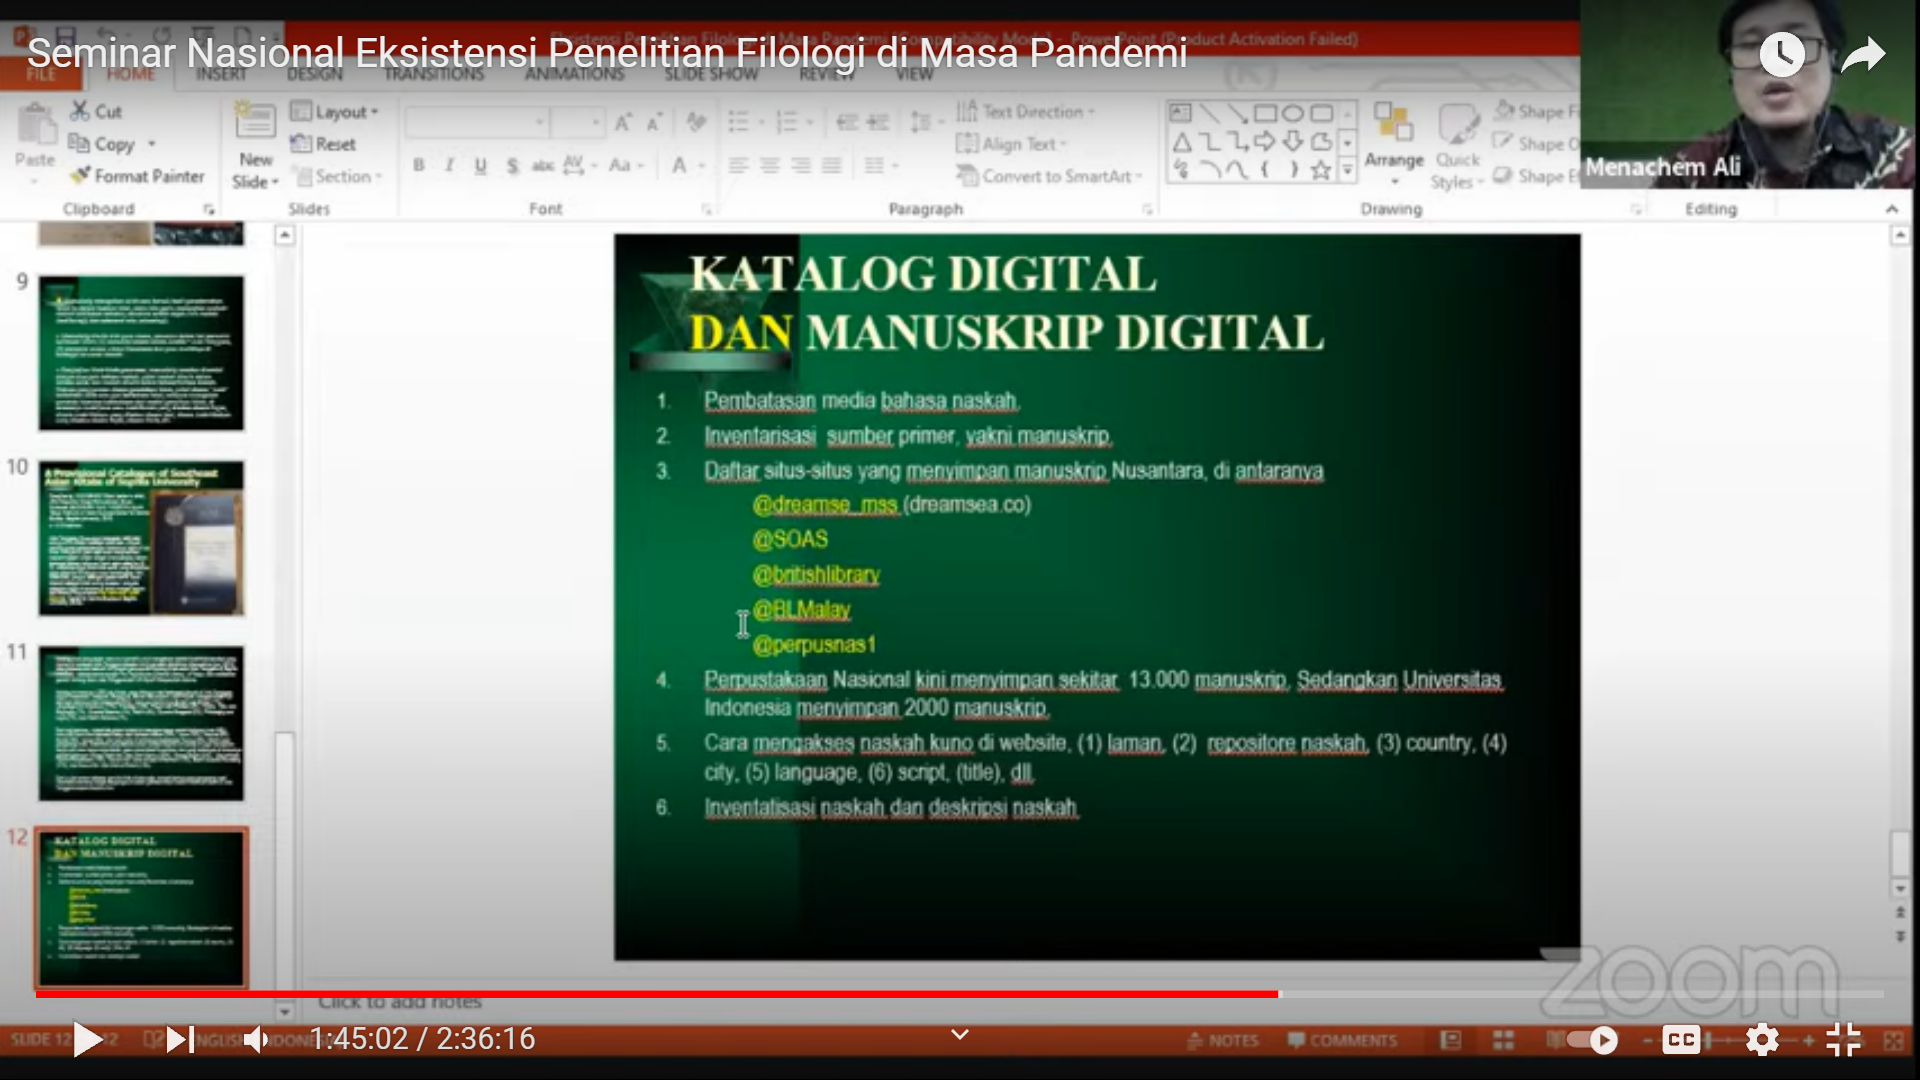
Task: Click the Share arrow icon
Action: tap(1862, 55)
